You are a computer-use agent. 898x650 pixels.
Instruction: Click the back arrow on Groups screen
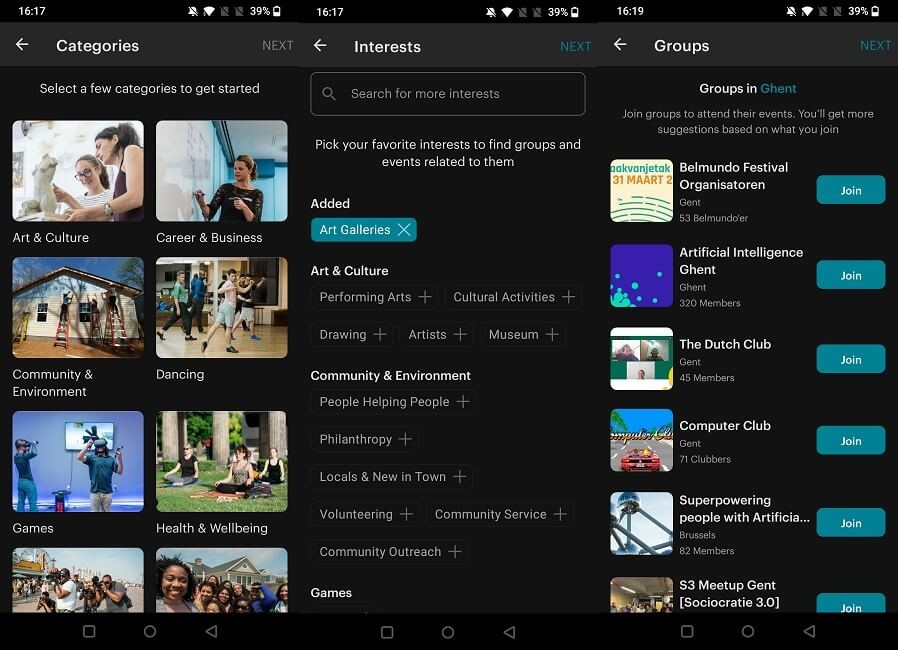[x=620, y=45]
